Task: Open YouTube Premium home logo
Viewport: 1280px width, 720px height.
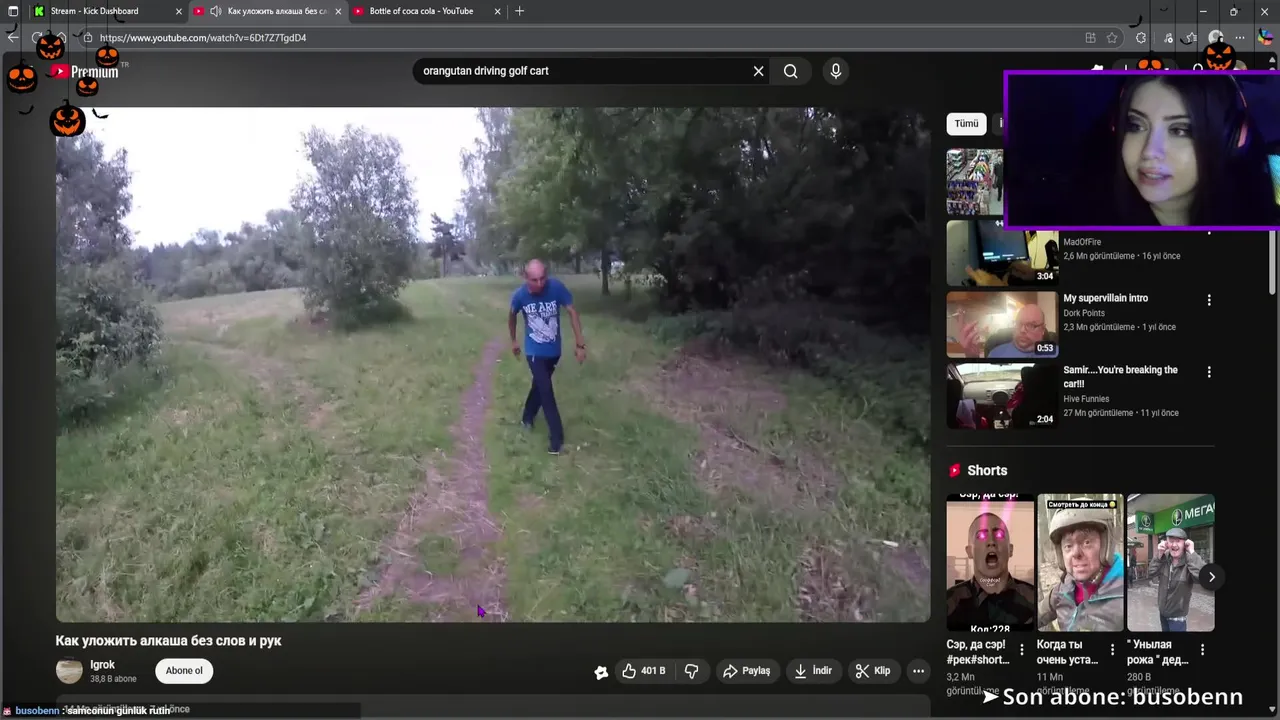Action: [x=85, y=71]
